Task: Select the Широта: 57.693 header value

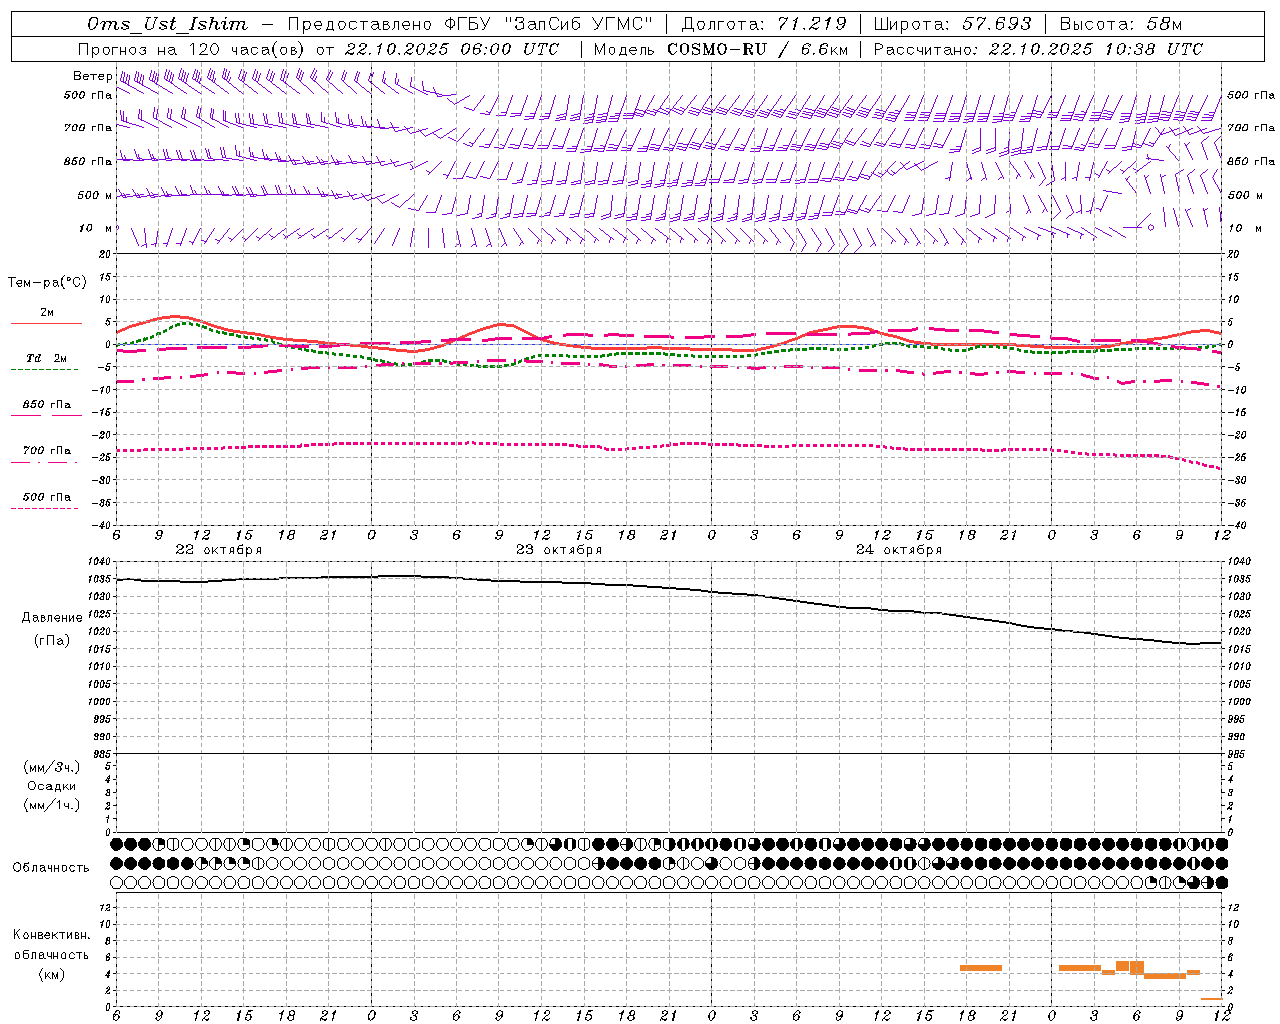Action: [x=953, y=24]
